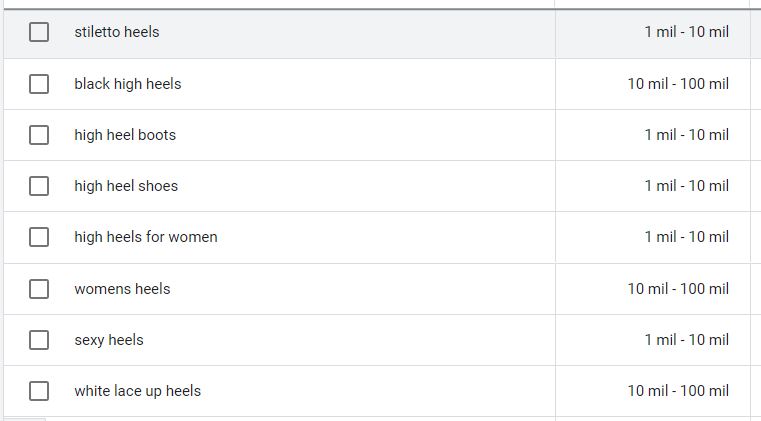The image size is (761, 421).
Task: Click the search volume range for stiletto heels
Action: (x=686, y=32)
